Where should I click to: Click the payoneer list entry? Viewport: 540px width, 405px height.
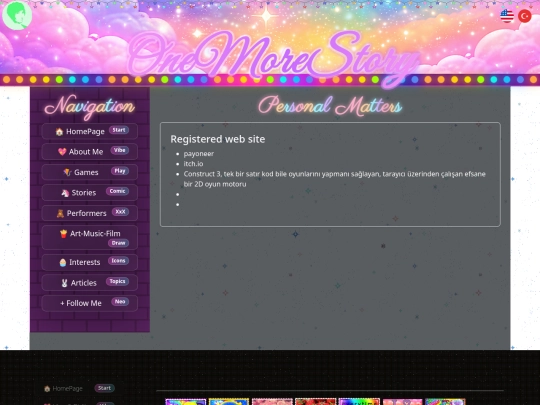click(199, 154)
